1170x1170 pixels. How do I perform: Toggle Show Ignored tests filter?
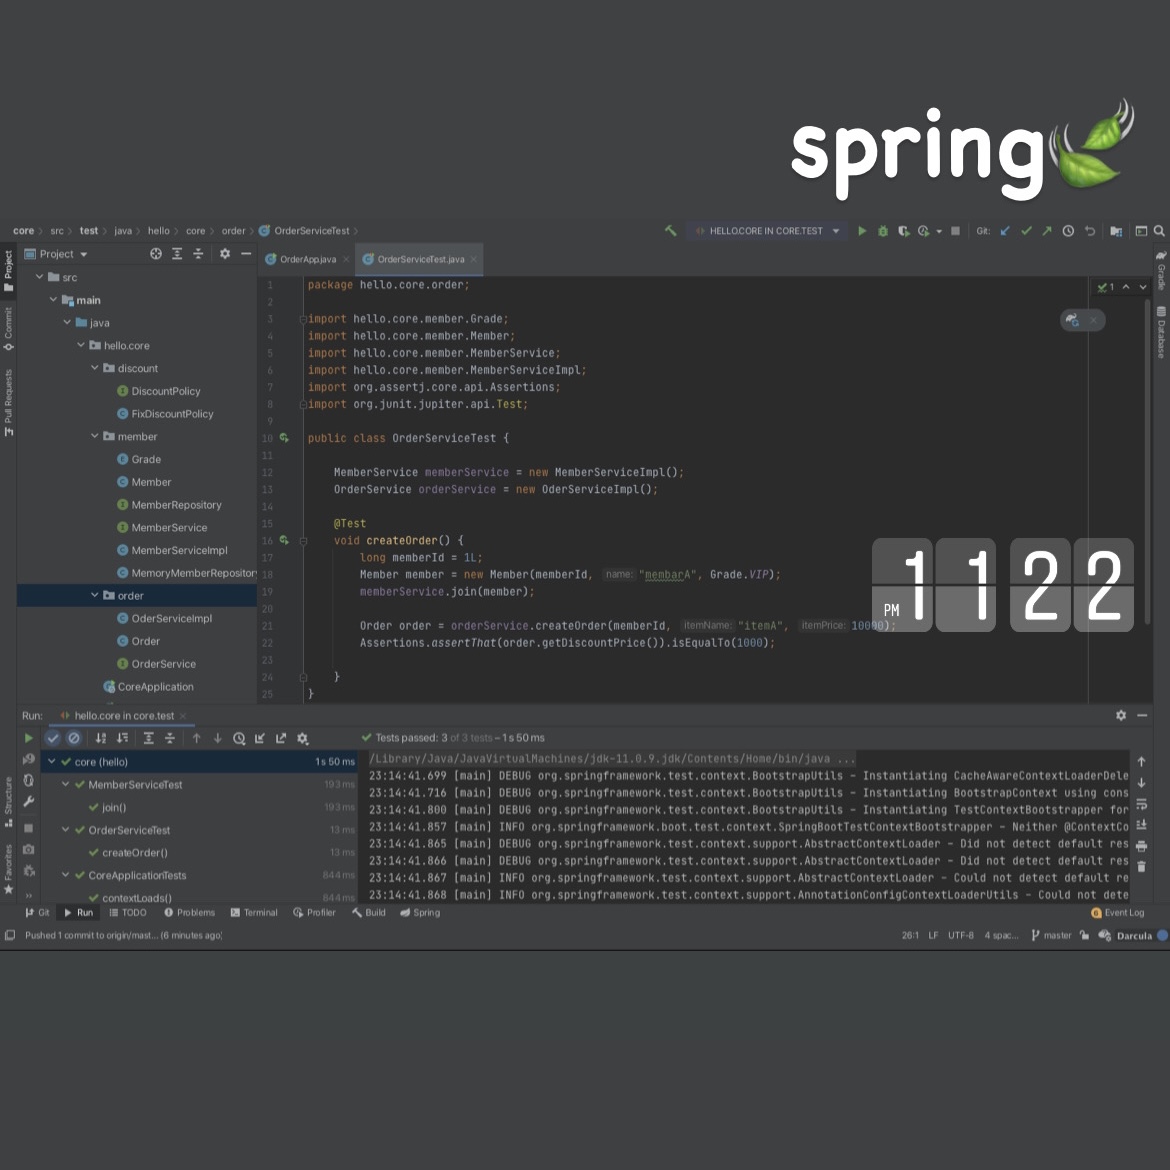click(74, 738)
